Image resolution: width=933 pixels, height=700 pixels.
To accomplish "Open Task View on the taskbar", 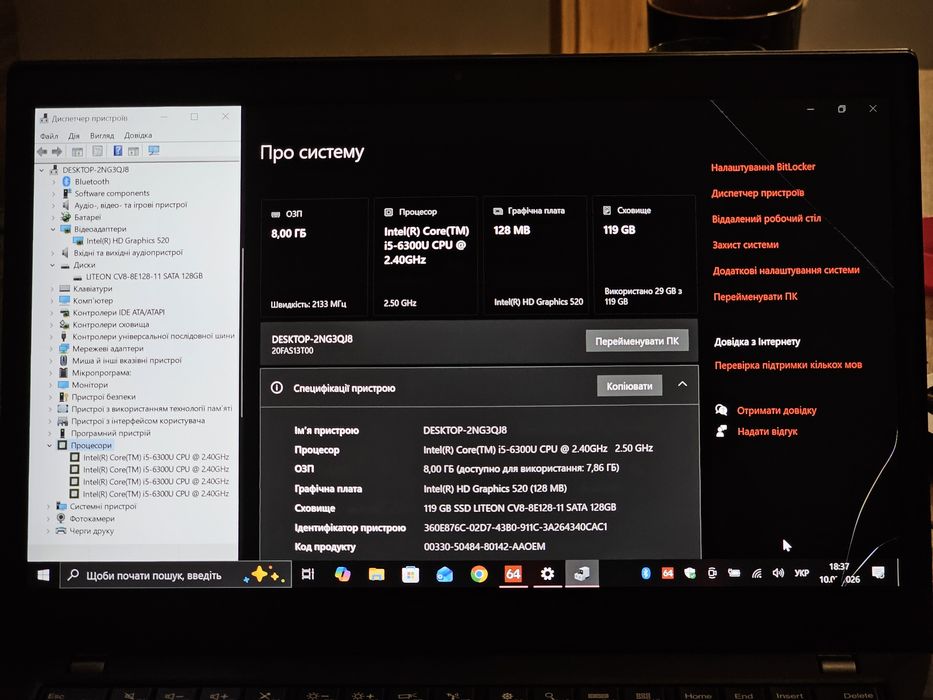I will click(x=308, y=574).
